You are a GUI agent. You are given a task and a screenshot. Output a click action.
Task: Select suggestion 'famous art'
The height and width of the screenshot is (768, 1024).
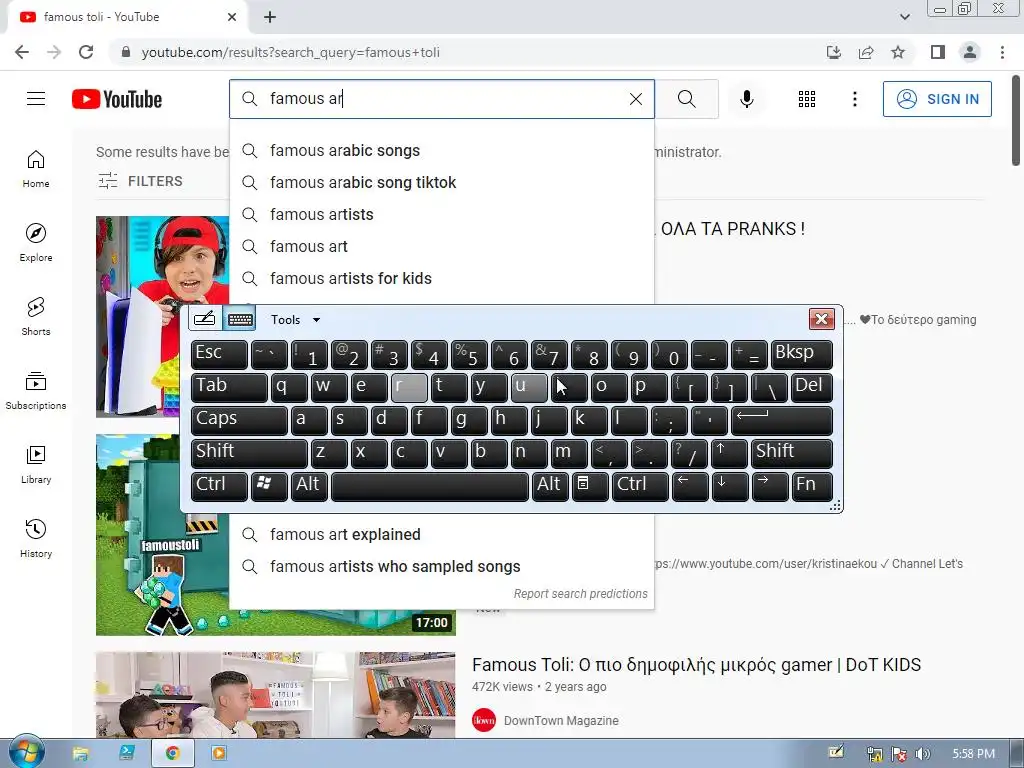click(x=441, y=247)
